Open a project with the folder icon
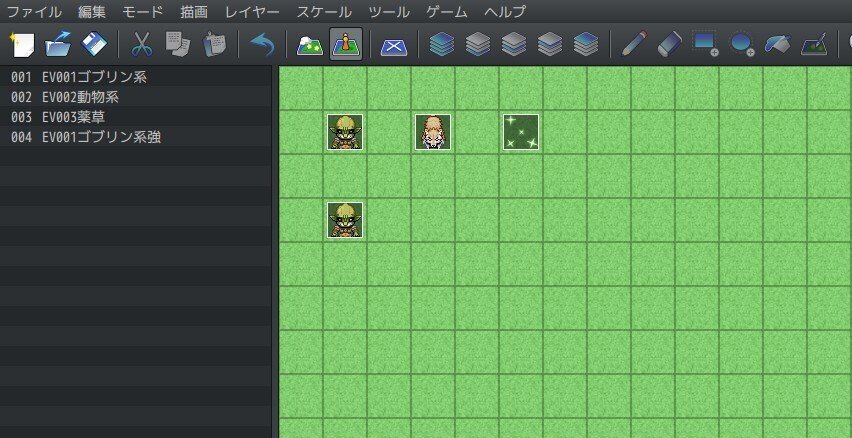The height and width of the screenshot is (438, 852). pos(58,45)
